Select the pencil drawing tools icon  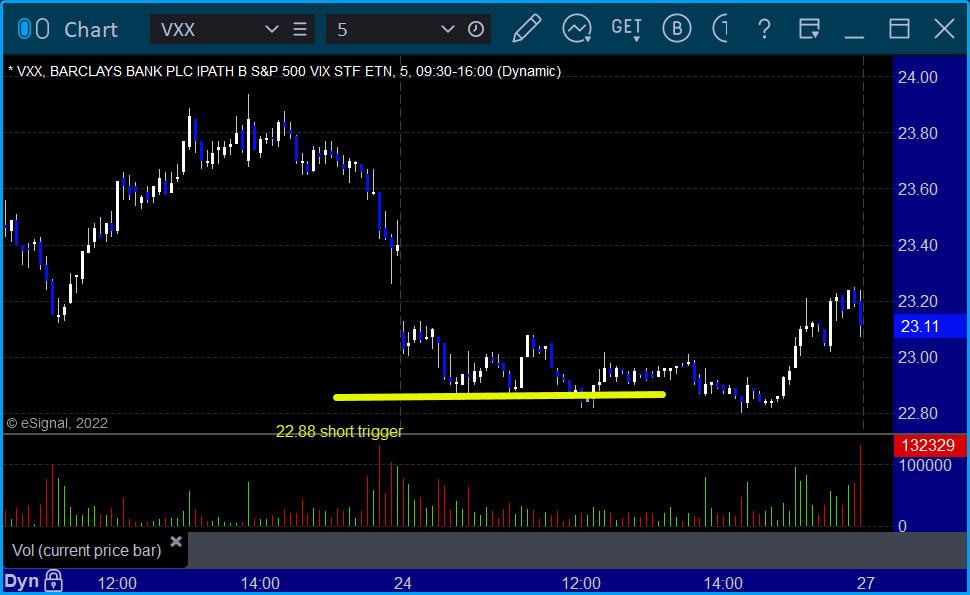[526, 29]
